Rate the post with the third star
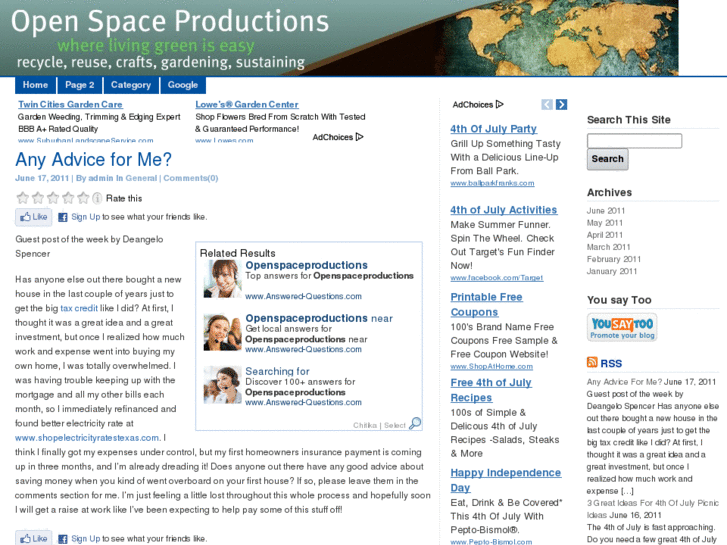Image resolution: width=727 pixels, height=545 pixels. click(x=52, y=198)
